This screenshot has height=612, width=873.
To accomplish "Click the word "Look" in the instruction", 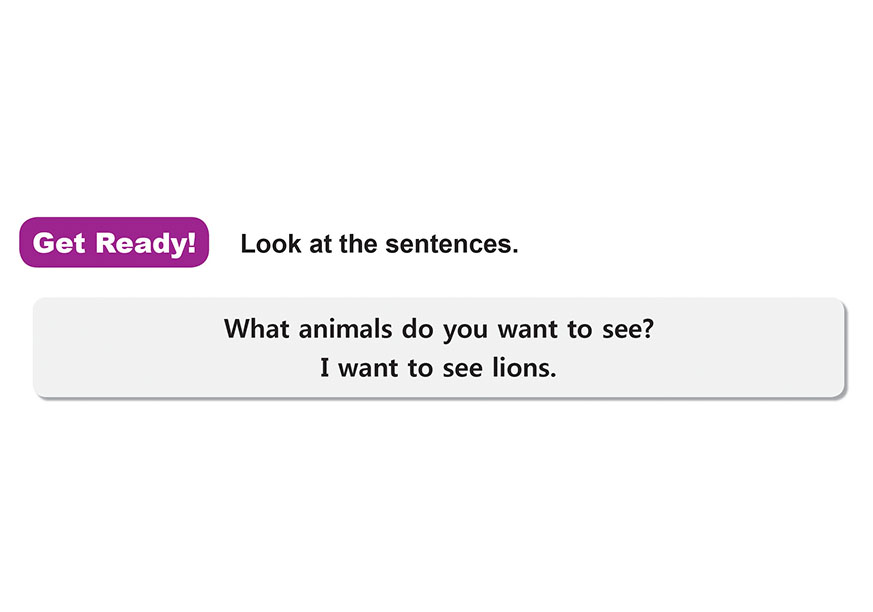I will point(271,244).
